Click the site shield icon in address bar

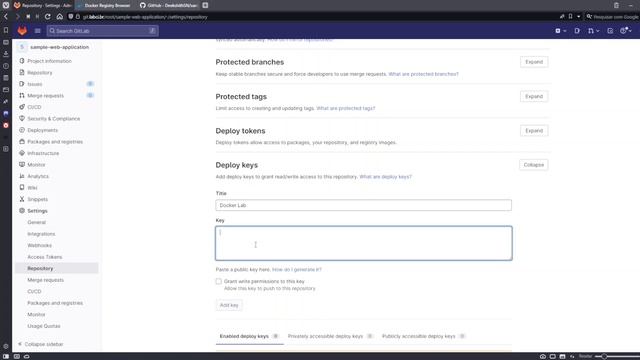(71, 17)
